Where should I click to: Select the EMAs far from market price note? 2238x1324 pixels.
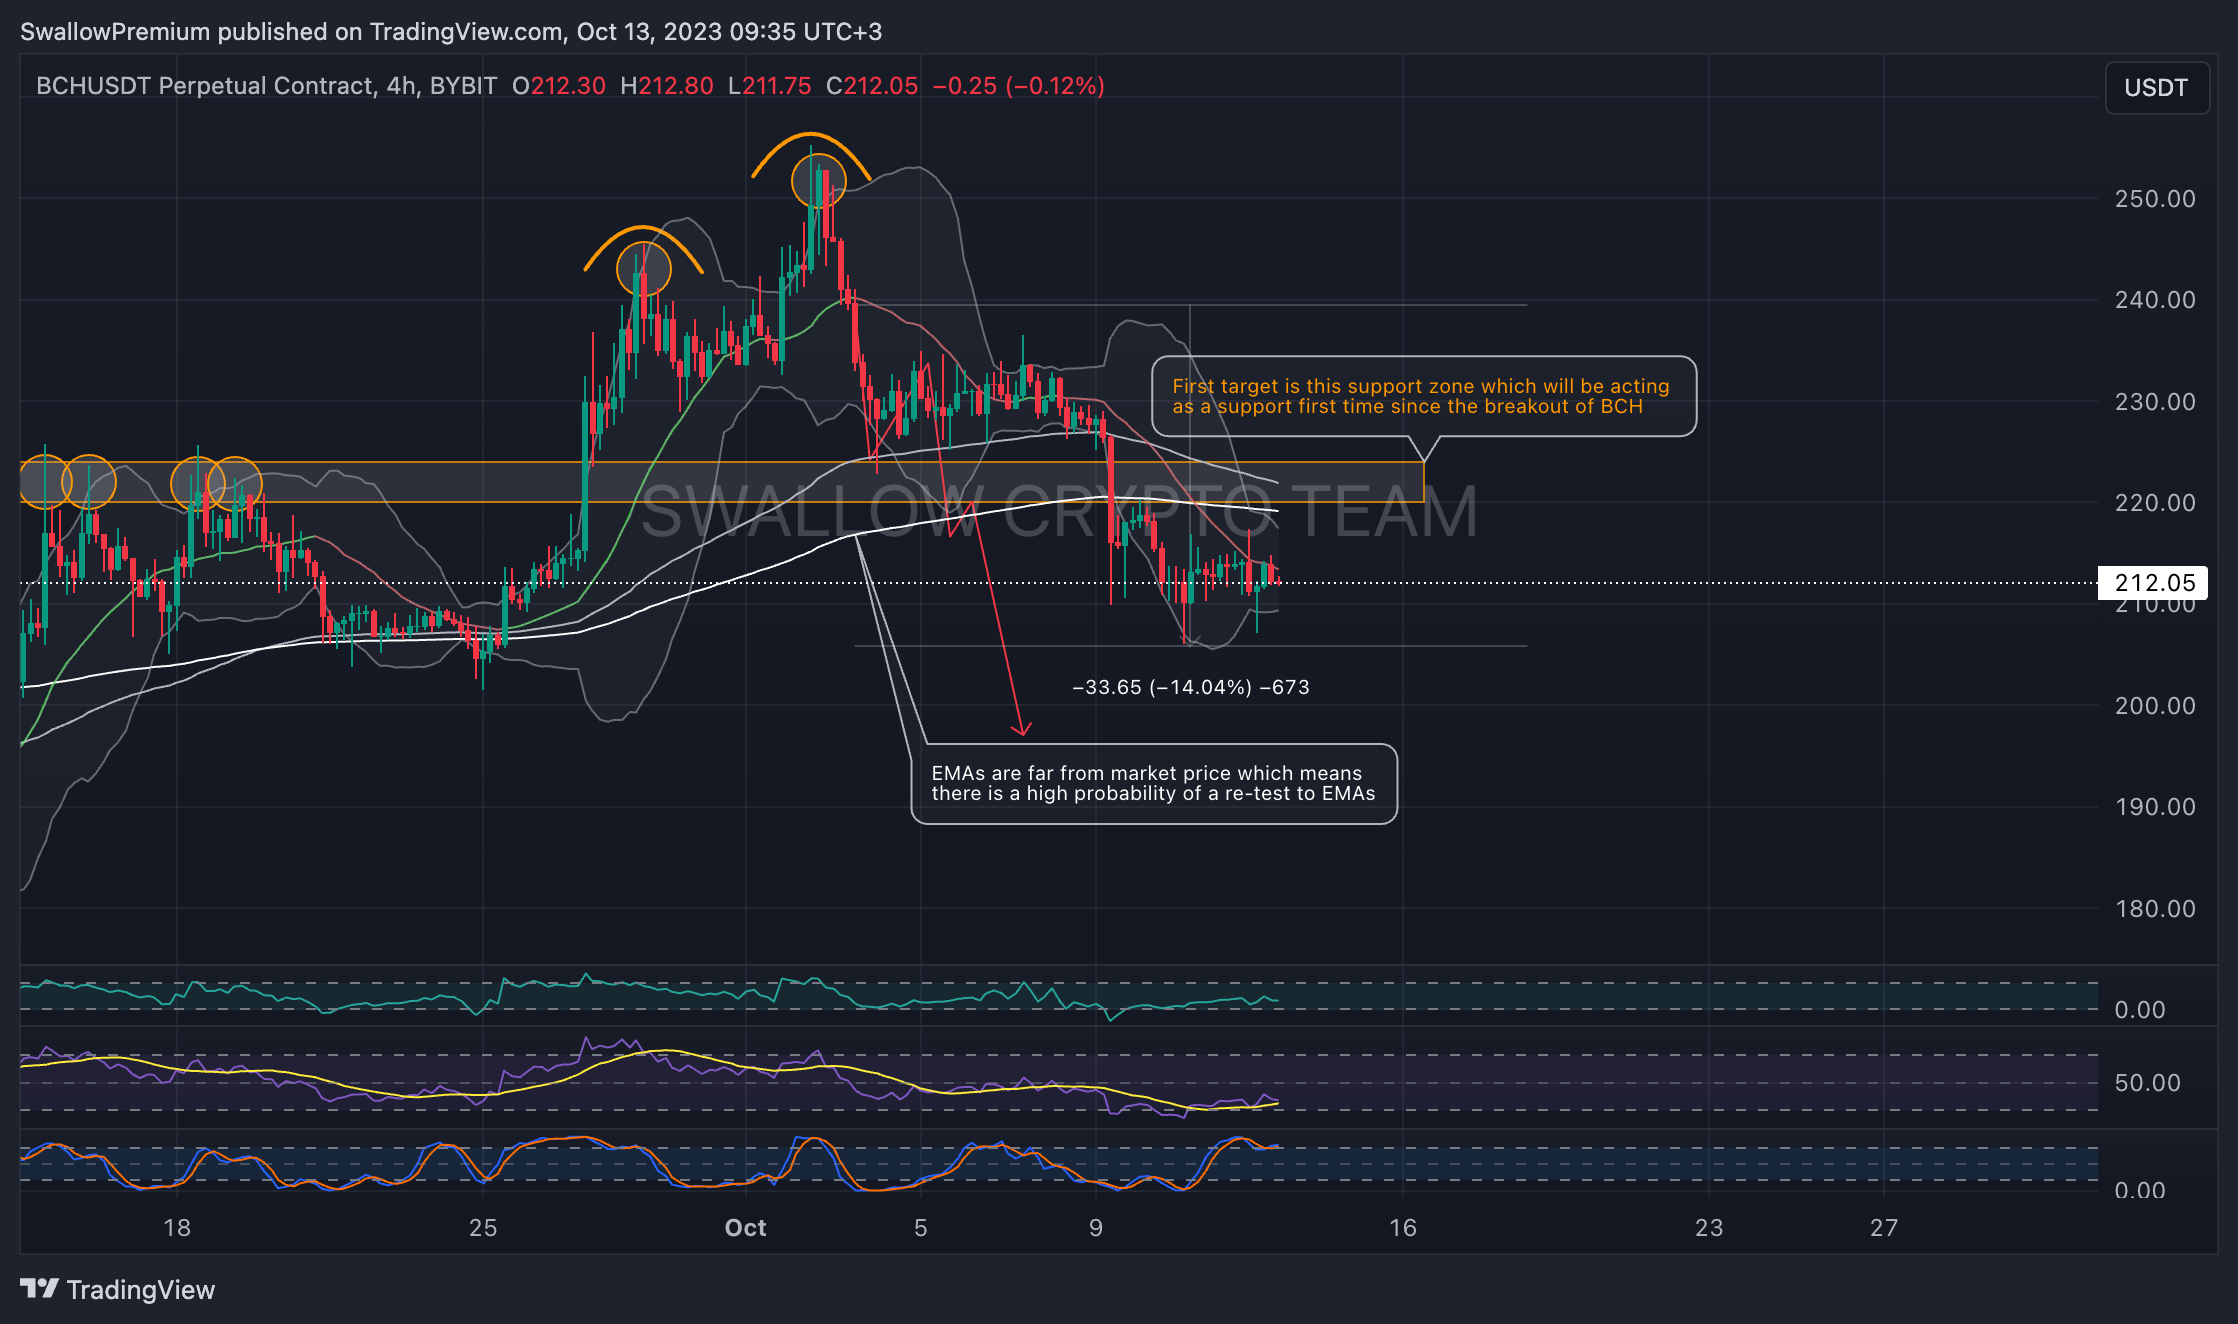1154,783
